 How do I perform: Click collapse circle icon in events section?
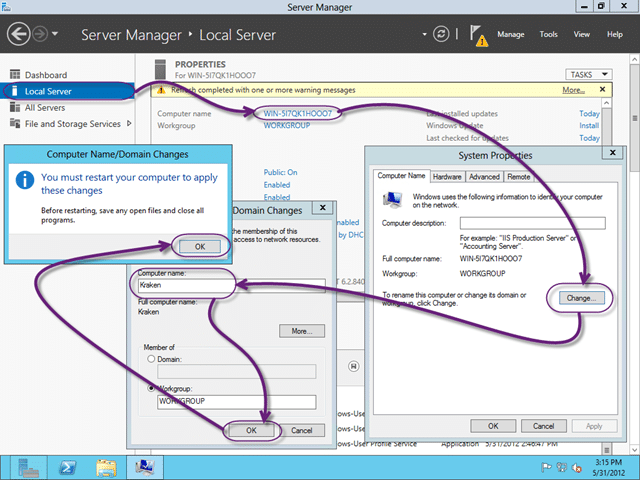(x=354, y=366)
